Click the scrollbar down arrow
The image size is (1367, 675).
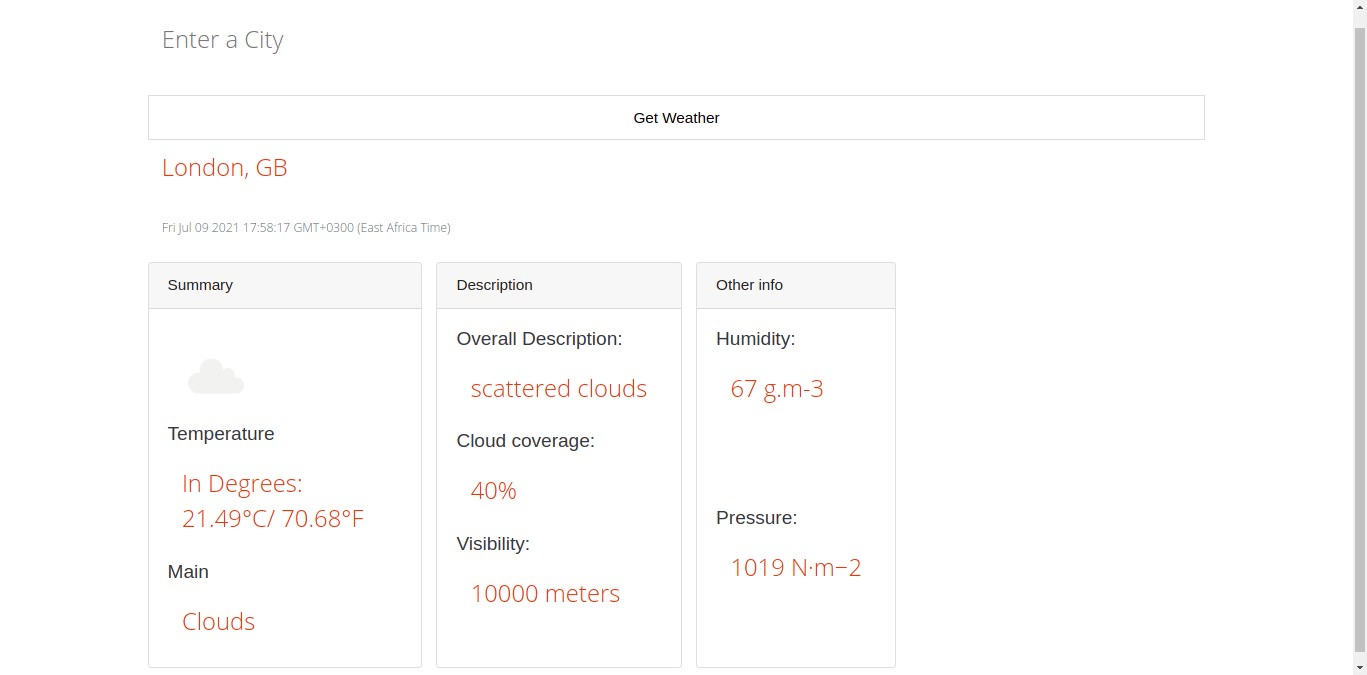coord(1359,667)
